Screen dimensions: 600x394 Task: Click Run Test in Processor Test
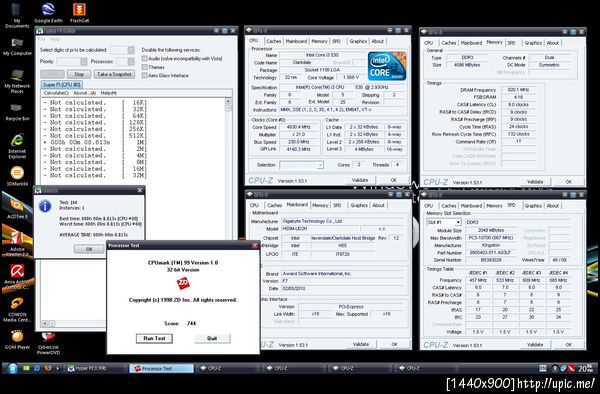point(154,338)
